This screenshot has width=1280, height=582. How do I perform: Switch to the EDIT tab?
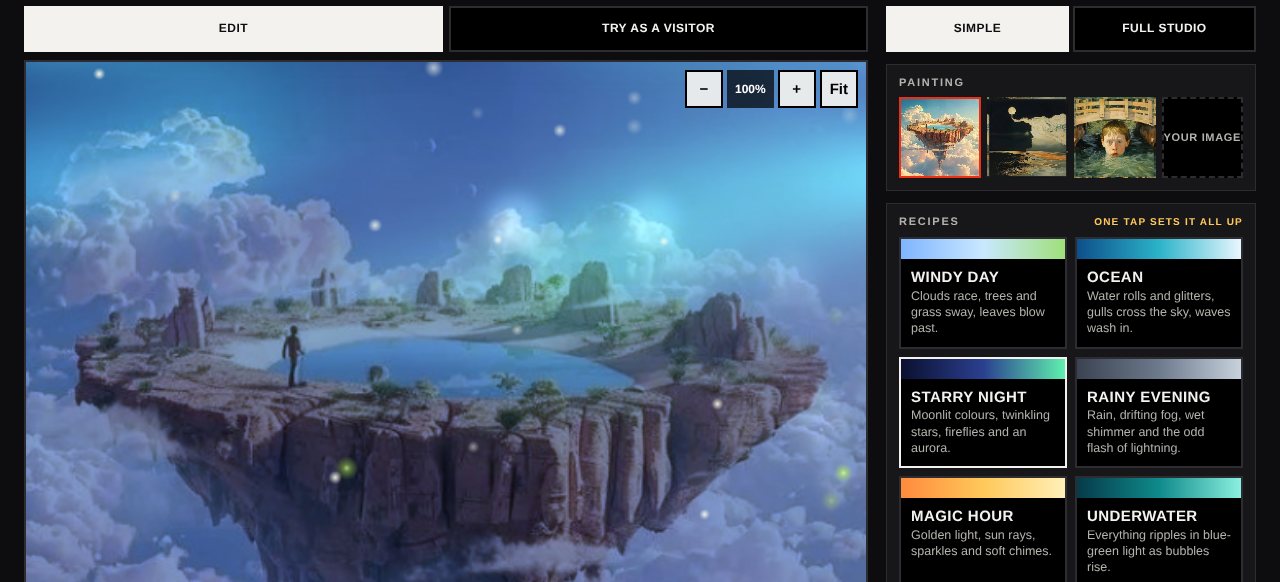(233, 29)
